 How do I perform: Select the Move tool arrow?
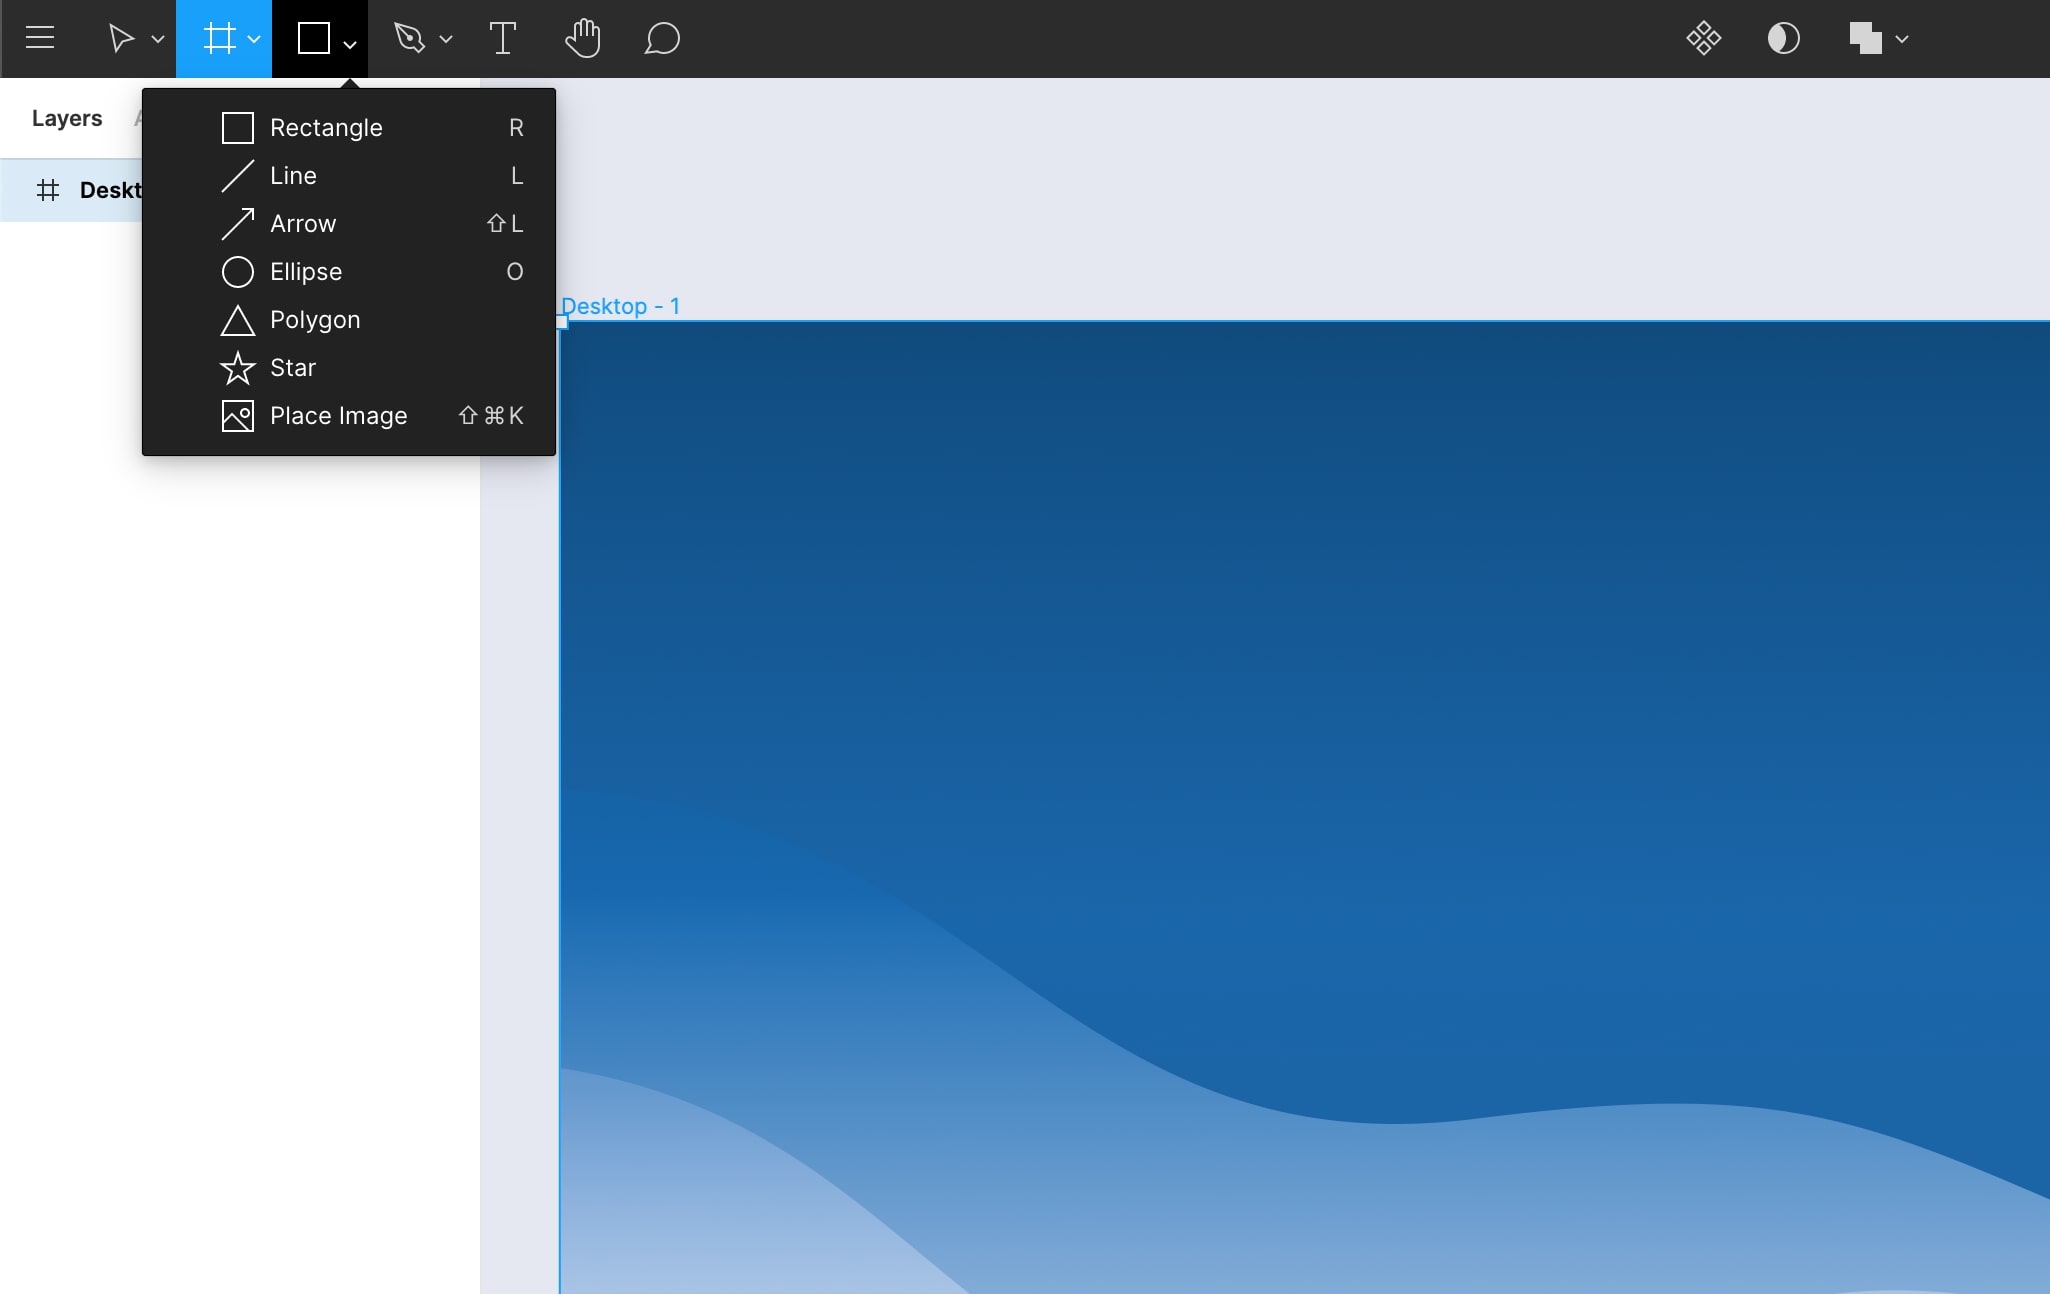[121, 38]
